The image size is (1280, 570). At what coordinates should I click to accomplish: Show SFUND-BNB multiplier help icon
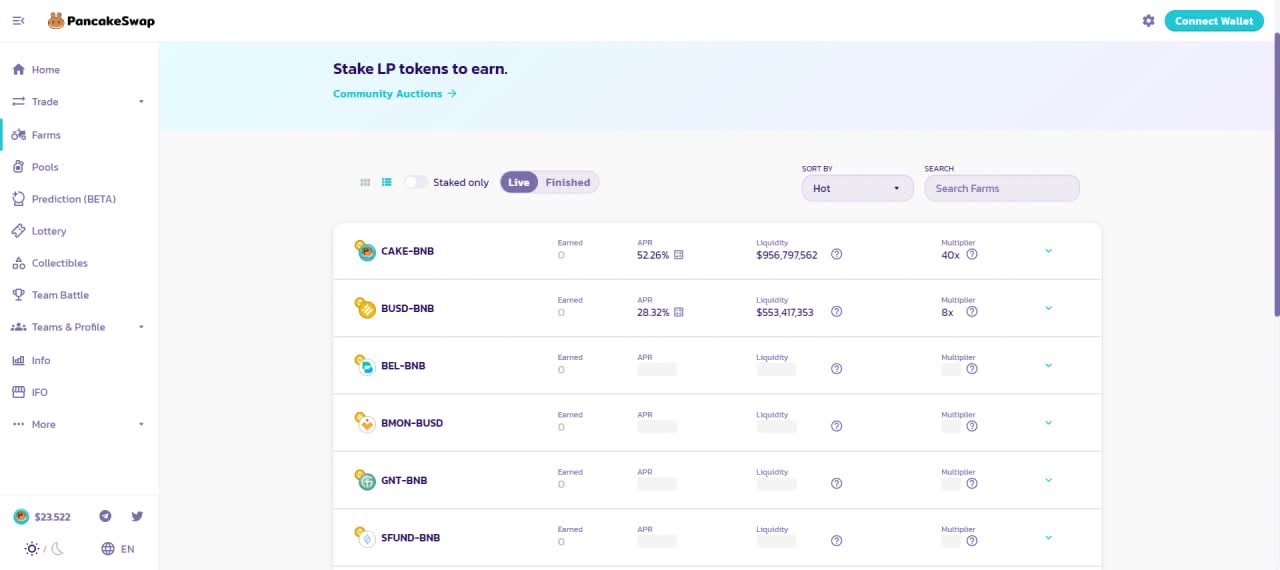(x=972, y=541)
